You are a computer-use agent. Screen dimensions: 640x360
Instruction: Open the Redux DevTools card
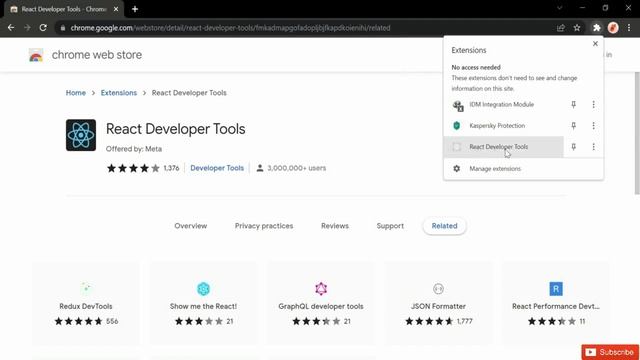coord(86,304)
